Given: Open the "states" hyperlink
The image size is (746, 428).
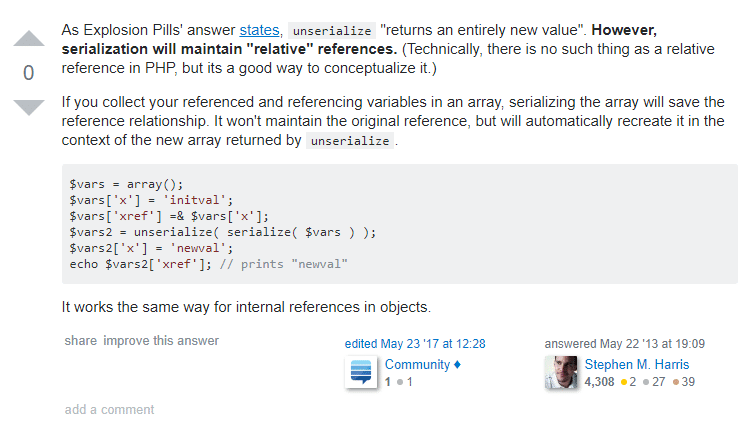Looking at the screenshot, I should tap(259, 30).
